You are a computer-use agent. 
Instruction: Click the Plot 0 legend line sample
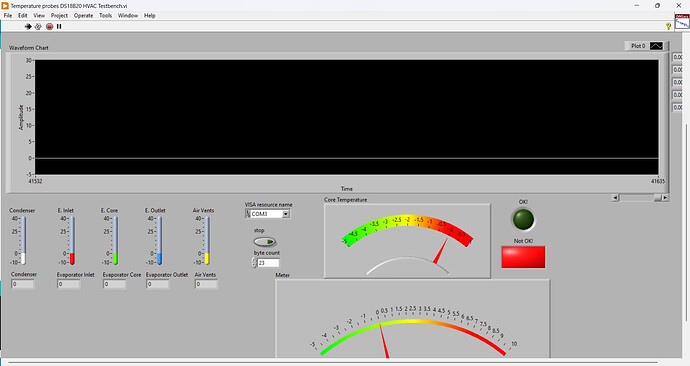point(656,46)
